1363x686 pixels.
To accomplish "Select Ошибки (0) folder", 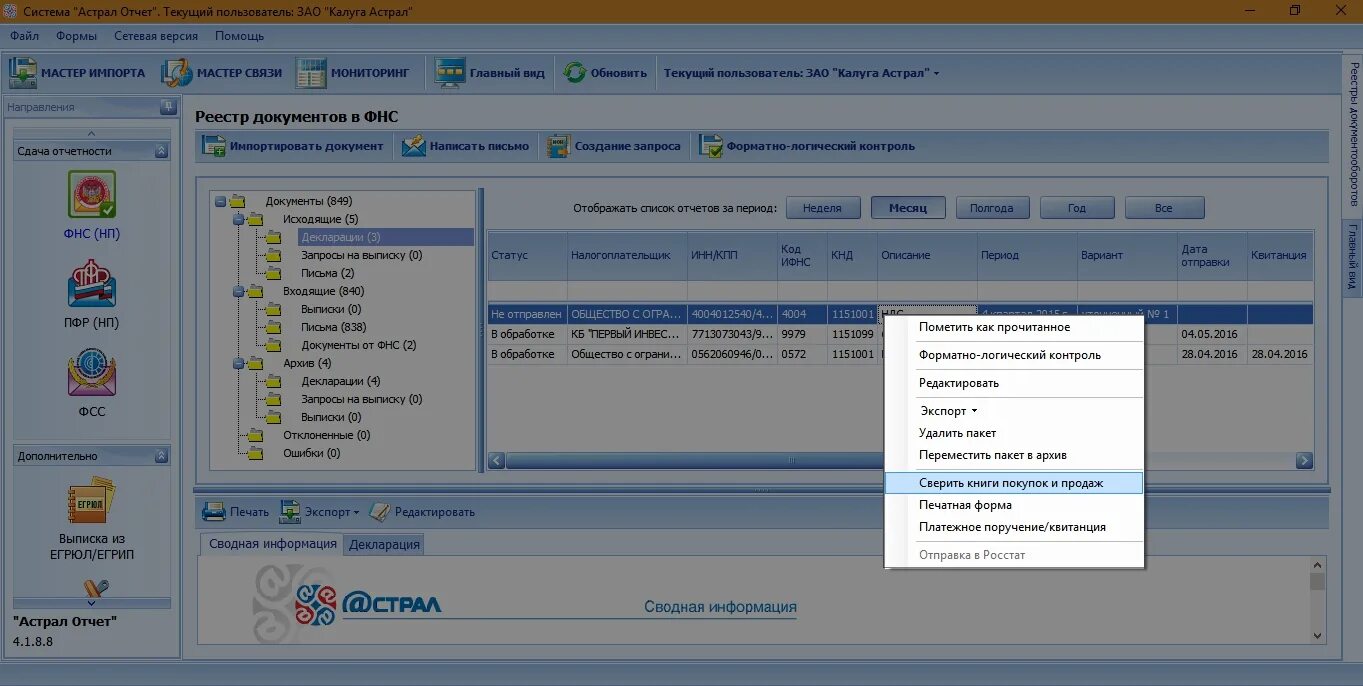I will click(x=311, y=453).
